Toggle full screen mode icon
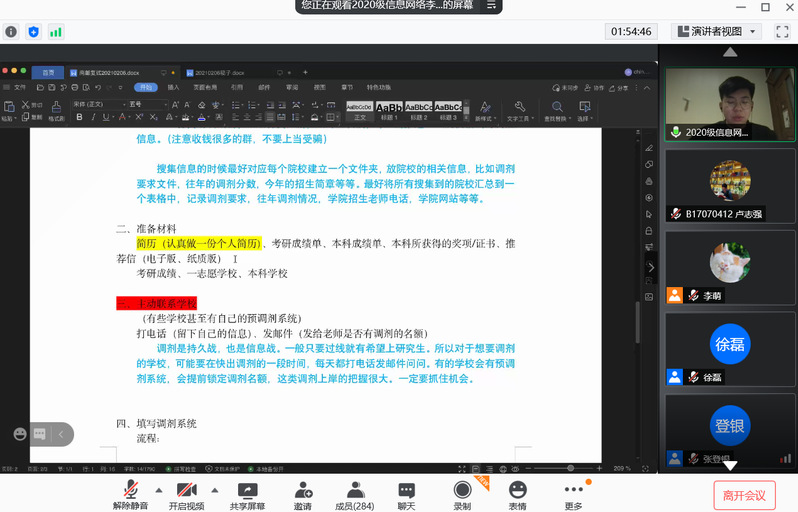The width and height of the screenshot is (798, 512). click(781, 32)
